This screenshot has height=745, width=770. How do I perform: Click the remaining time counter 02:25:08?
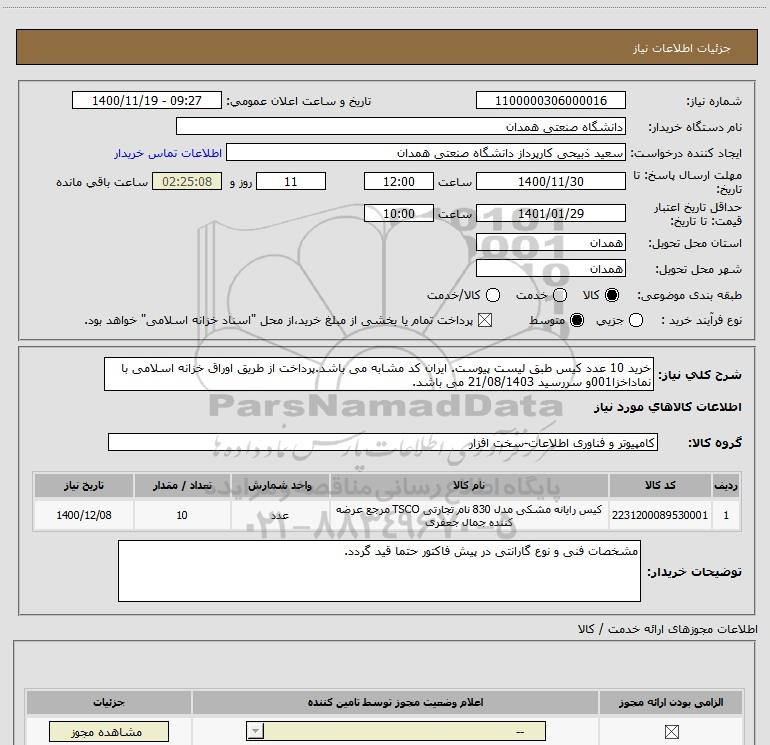coord(187,181)
